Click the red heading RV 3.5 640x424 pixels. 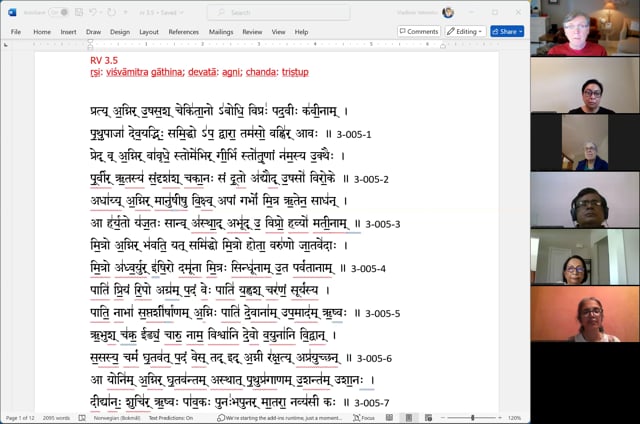point(104,60)
